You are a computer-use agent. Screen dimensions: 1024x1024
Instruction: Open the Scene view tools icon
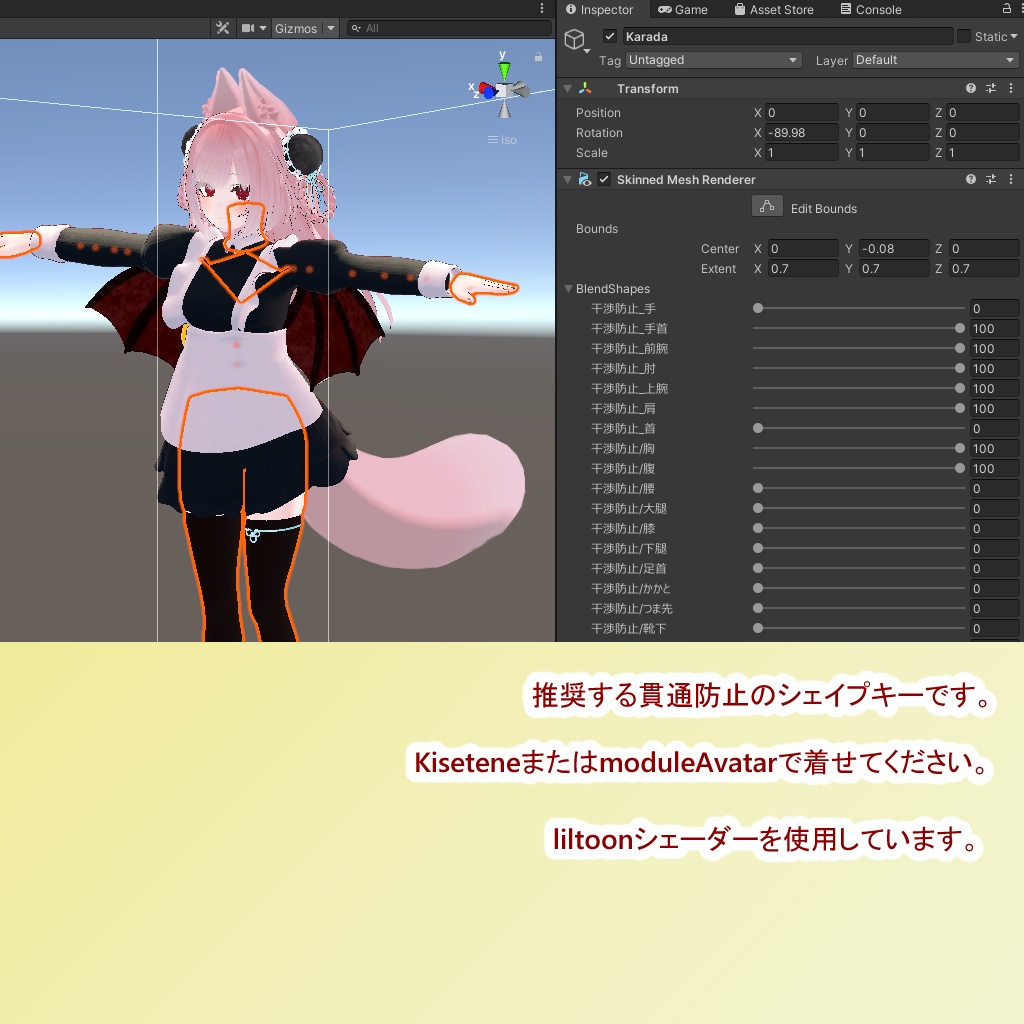(x=222, y=28)
